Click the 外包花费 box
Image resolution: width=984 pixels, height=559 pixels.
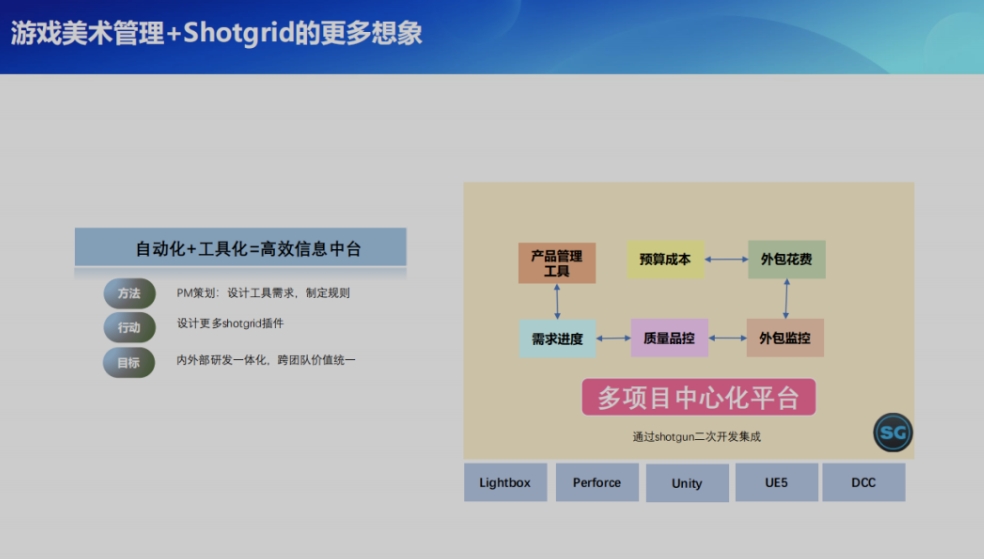(786, 259)
